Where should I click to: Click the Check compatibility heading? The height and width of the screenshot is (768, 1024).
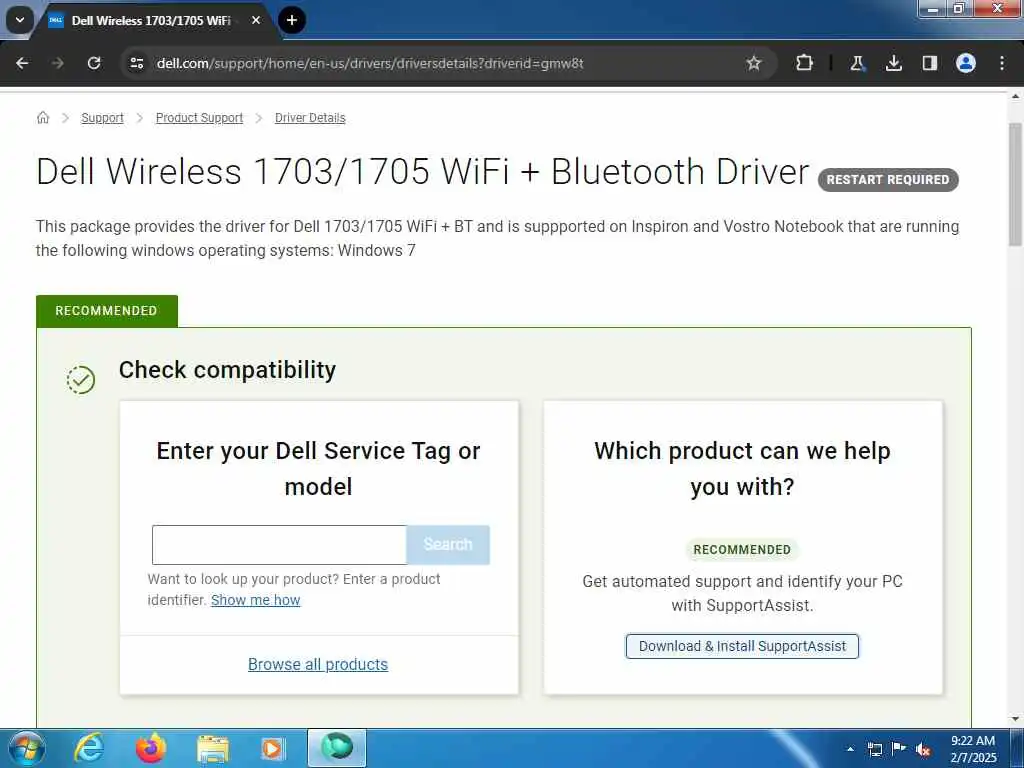tap(227, 370)
